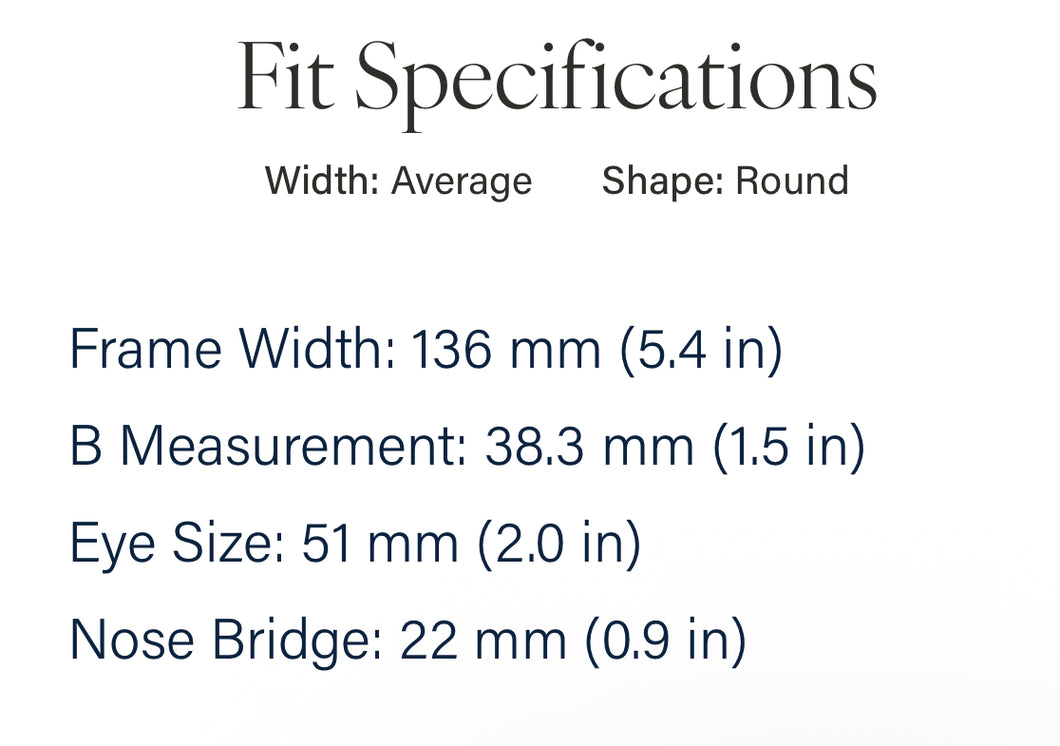The width and height of the screenshot is (1060, 746).
Task: Select the 51 mm eye size value
Action: tap(380, 543)
